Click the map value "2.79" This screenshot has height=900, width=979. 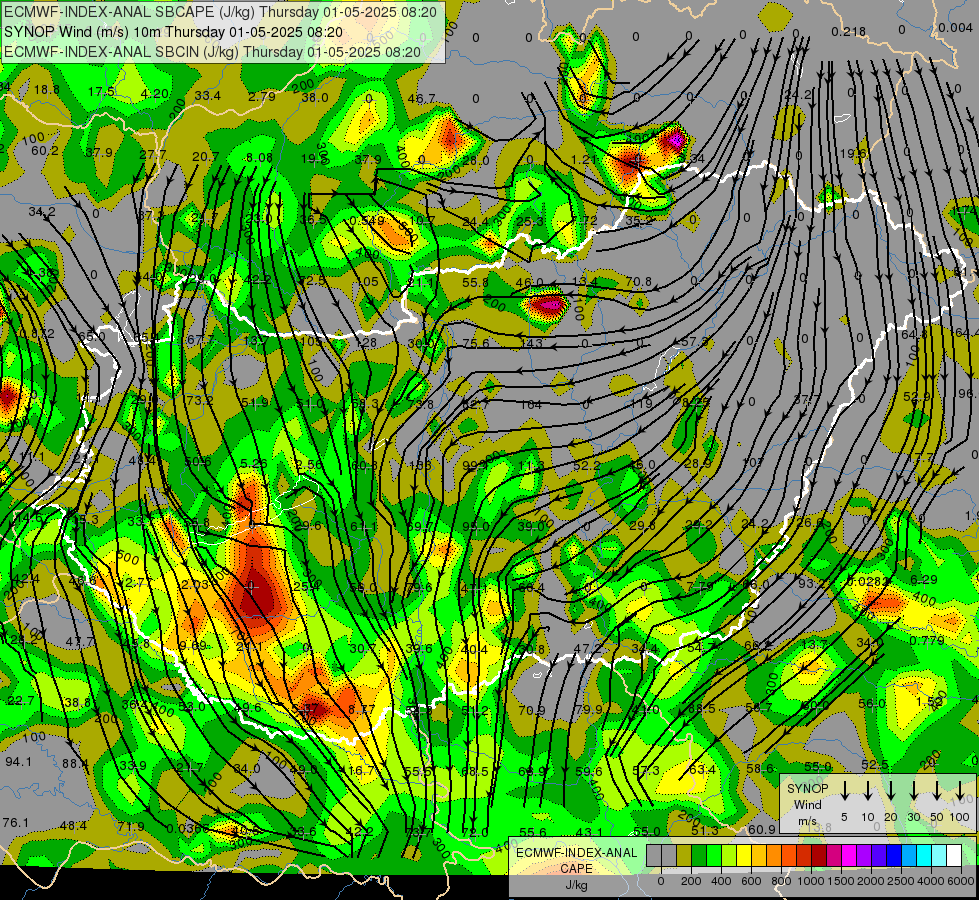point(262,96)
